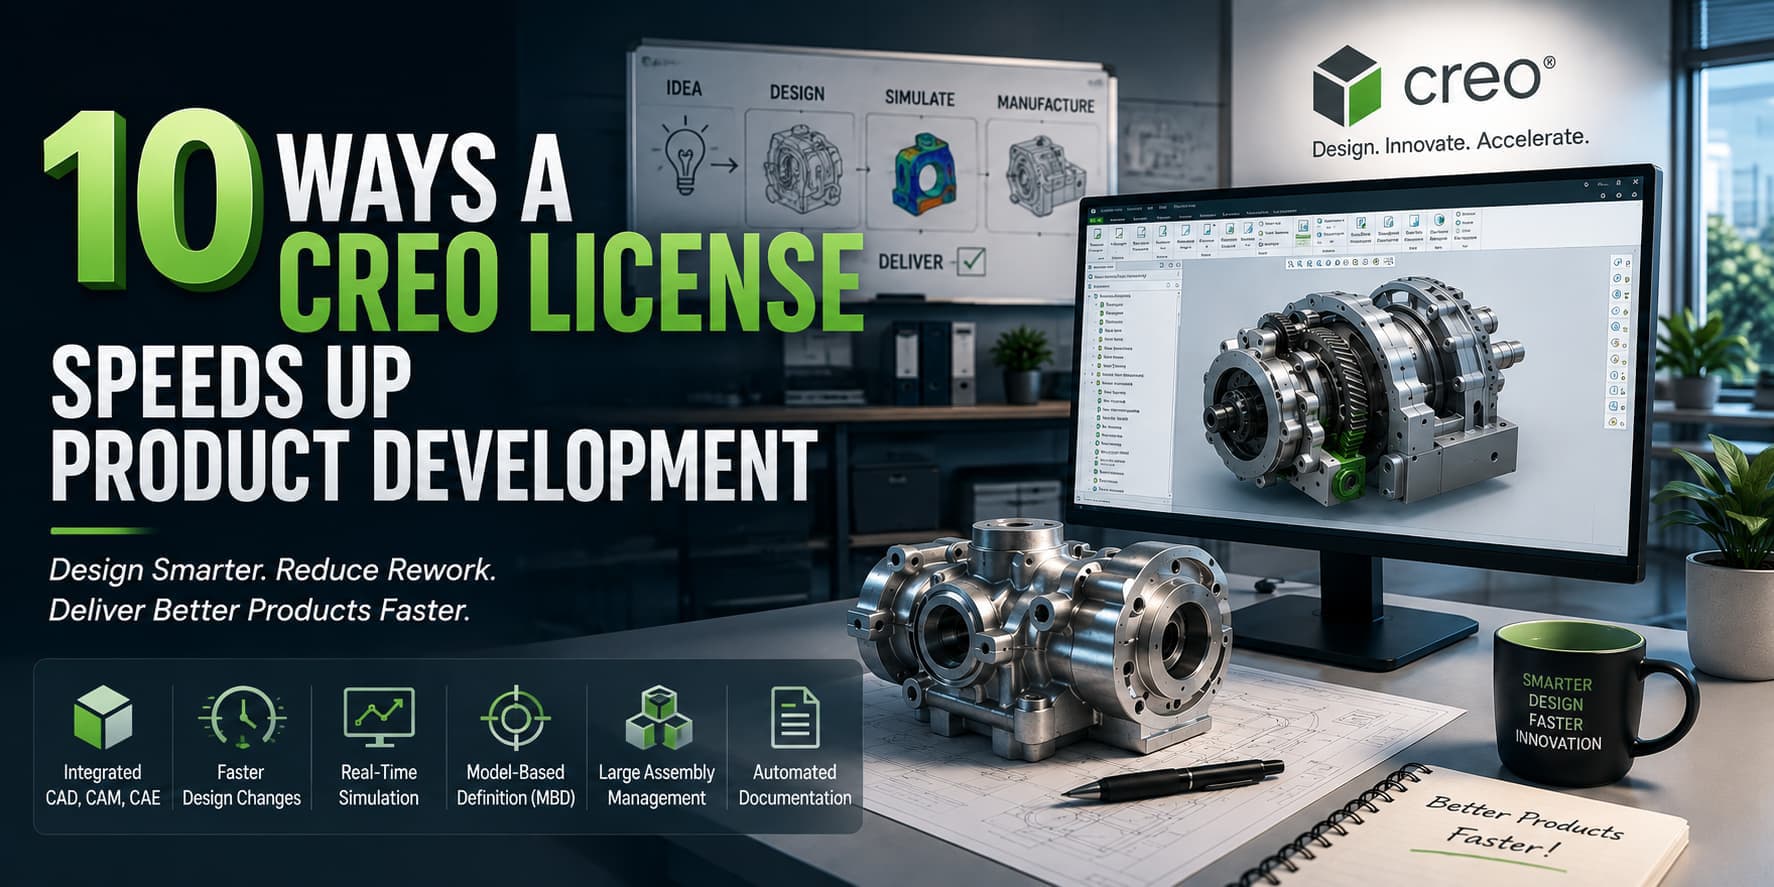Open the Automated Documentation page icon
This screenshot has height=887, width=1774.
(795, 717)
